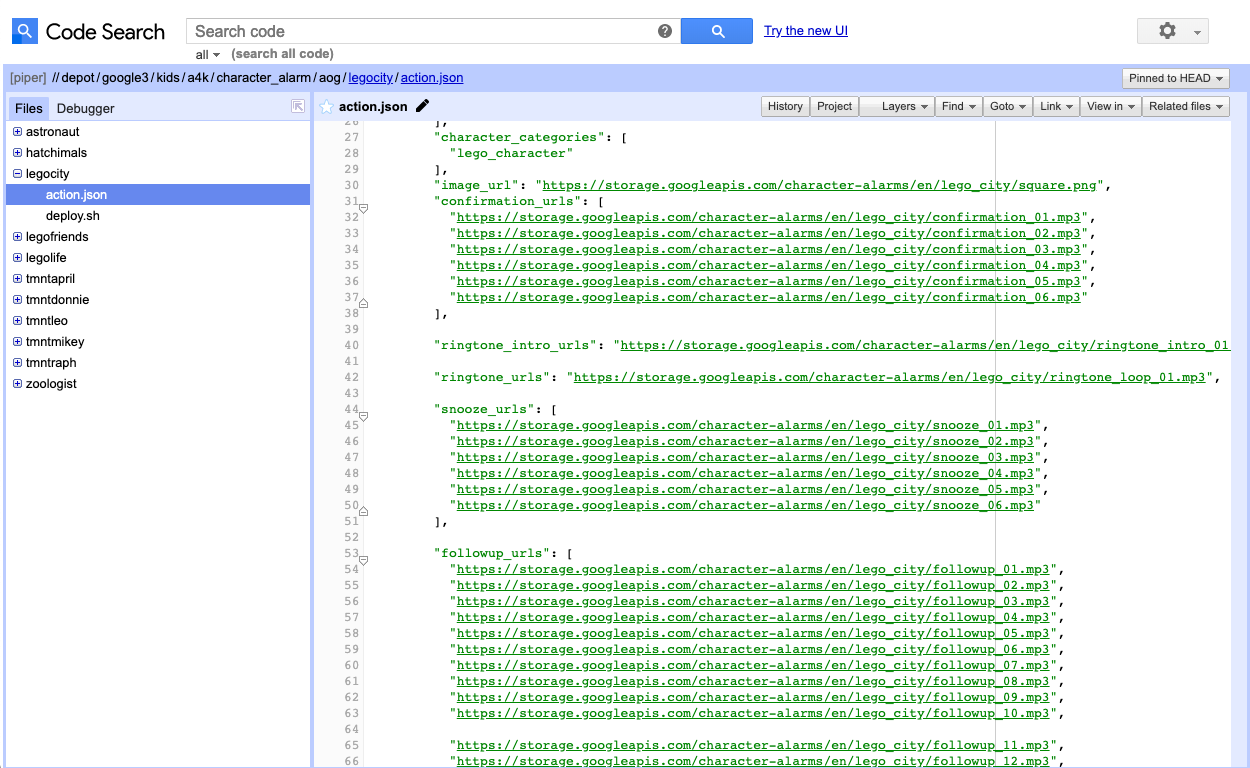
Task: Fold the snooze_urls block at line 44
Action: (x=364, y=416)
